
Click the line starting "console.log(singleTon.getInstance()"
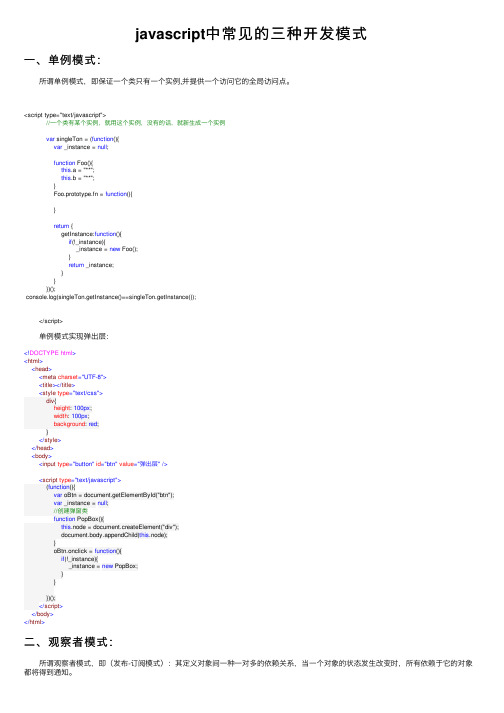click(x=111, y=297)
